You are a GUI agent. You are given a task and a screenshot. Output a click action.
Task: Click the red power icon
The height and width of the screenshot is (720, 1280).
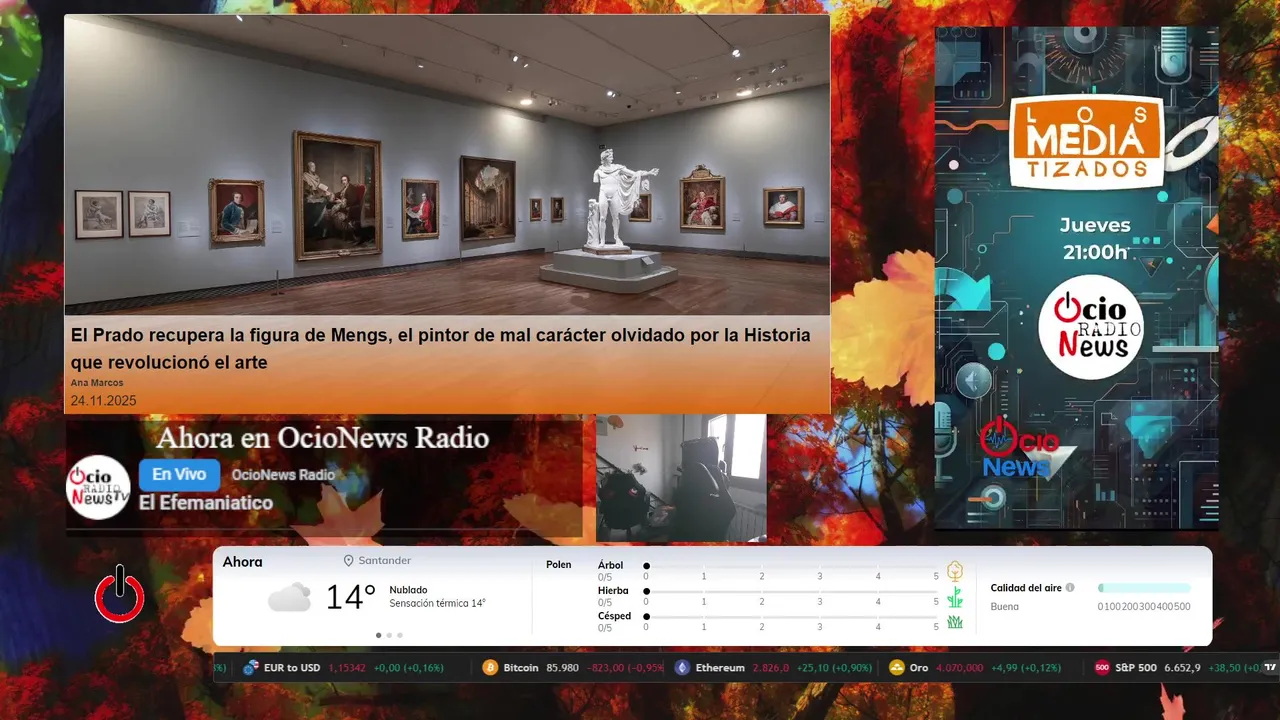119,594
